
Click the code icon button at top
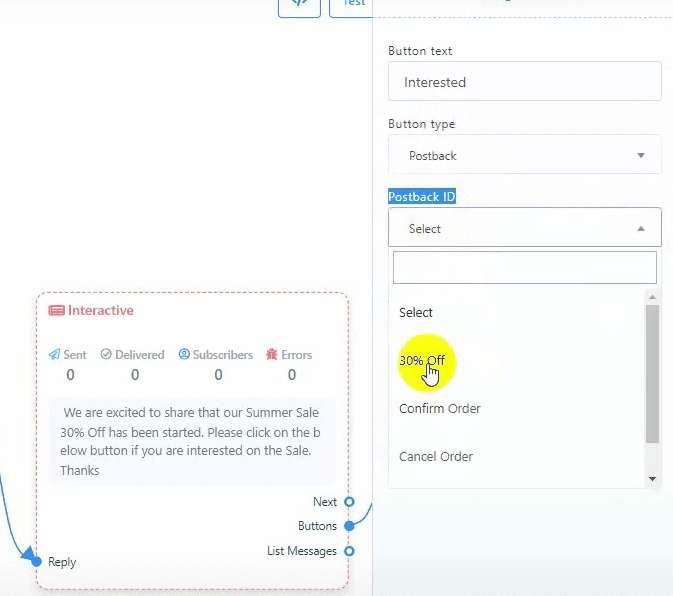(299, 4)
